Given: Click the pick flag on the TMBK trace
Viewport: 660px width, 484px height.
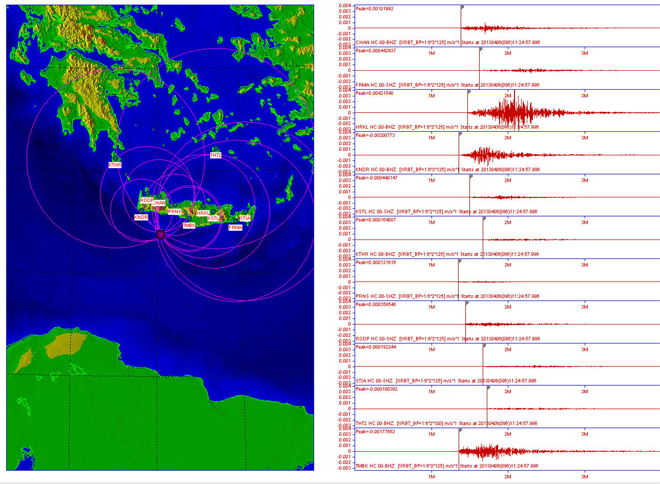Looking at the screenshot, I should [x=460, y=430].
